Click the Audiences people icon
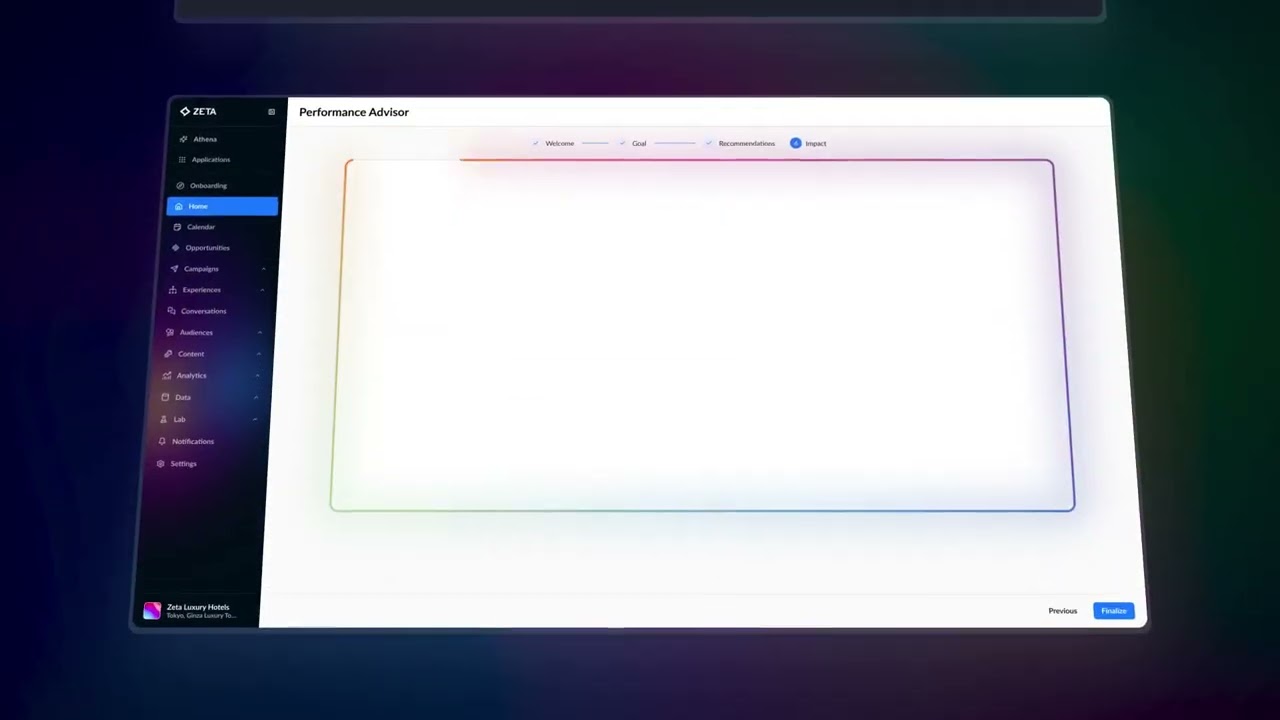Screen dimensions: 1280x720 170,332
